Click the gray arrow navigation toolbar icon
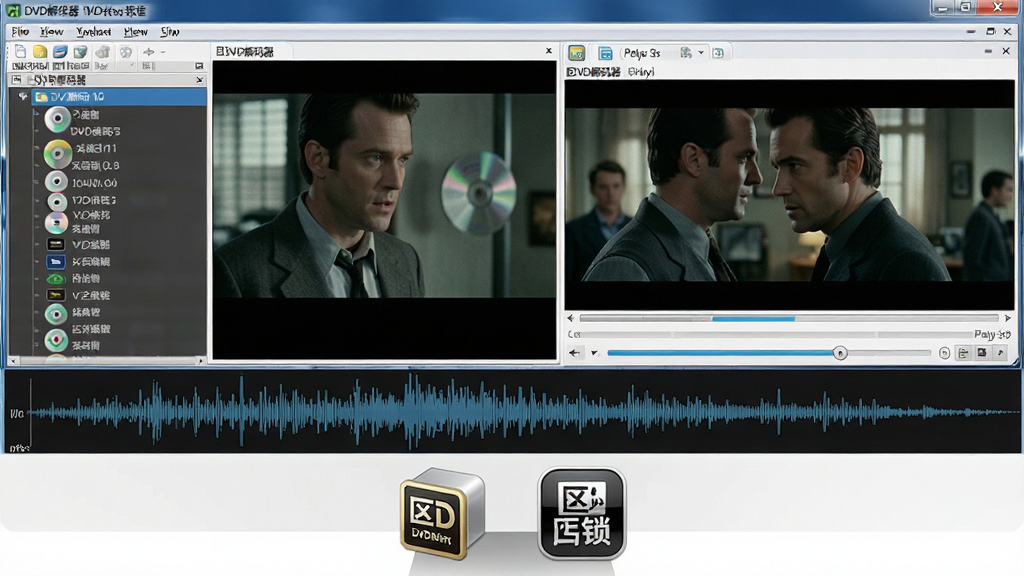This screenshot has width=1024, height=576. pos(149,52)
